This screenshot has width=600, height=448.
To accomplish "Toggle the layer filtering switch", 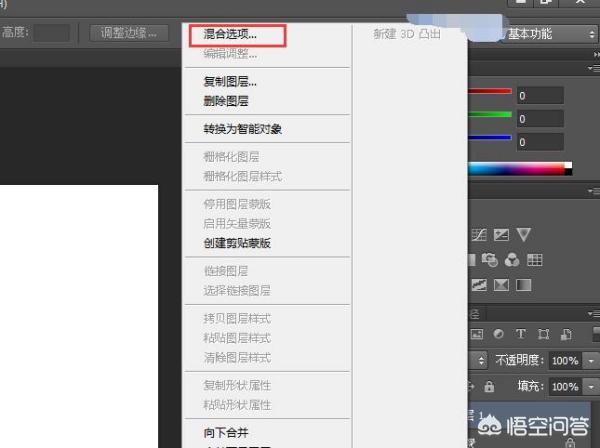I will (596, 334).
